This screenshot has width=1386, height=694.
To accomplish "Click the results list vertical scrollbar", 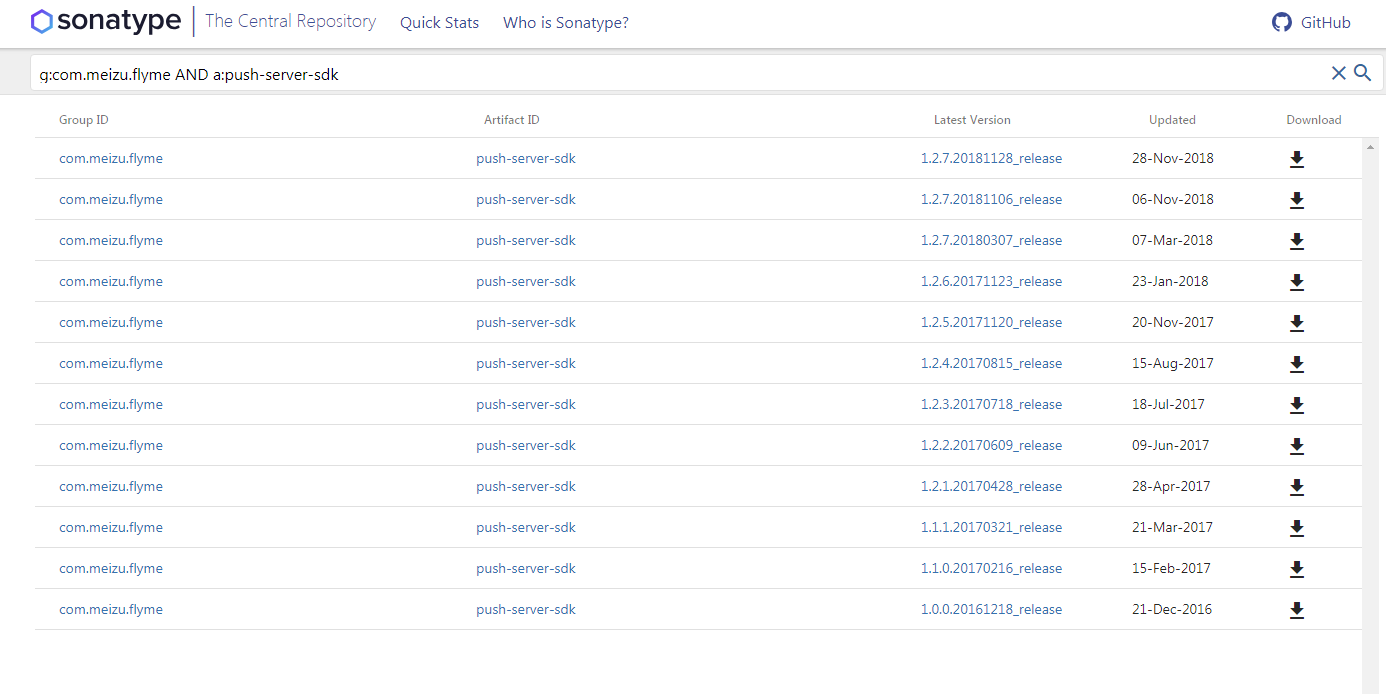I will [x=1370, y=400].
